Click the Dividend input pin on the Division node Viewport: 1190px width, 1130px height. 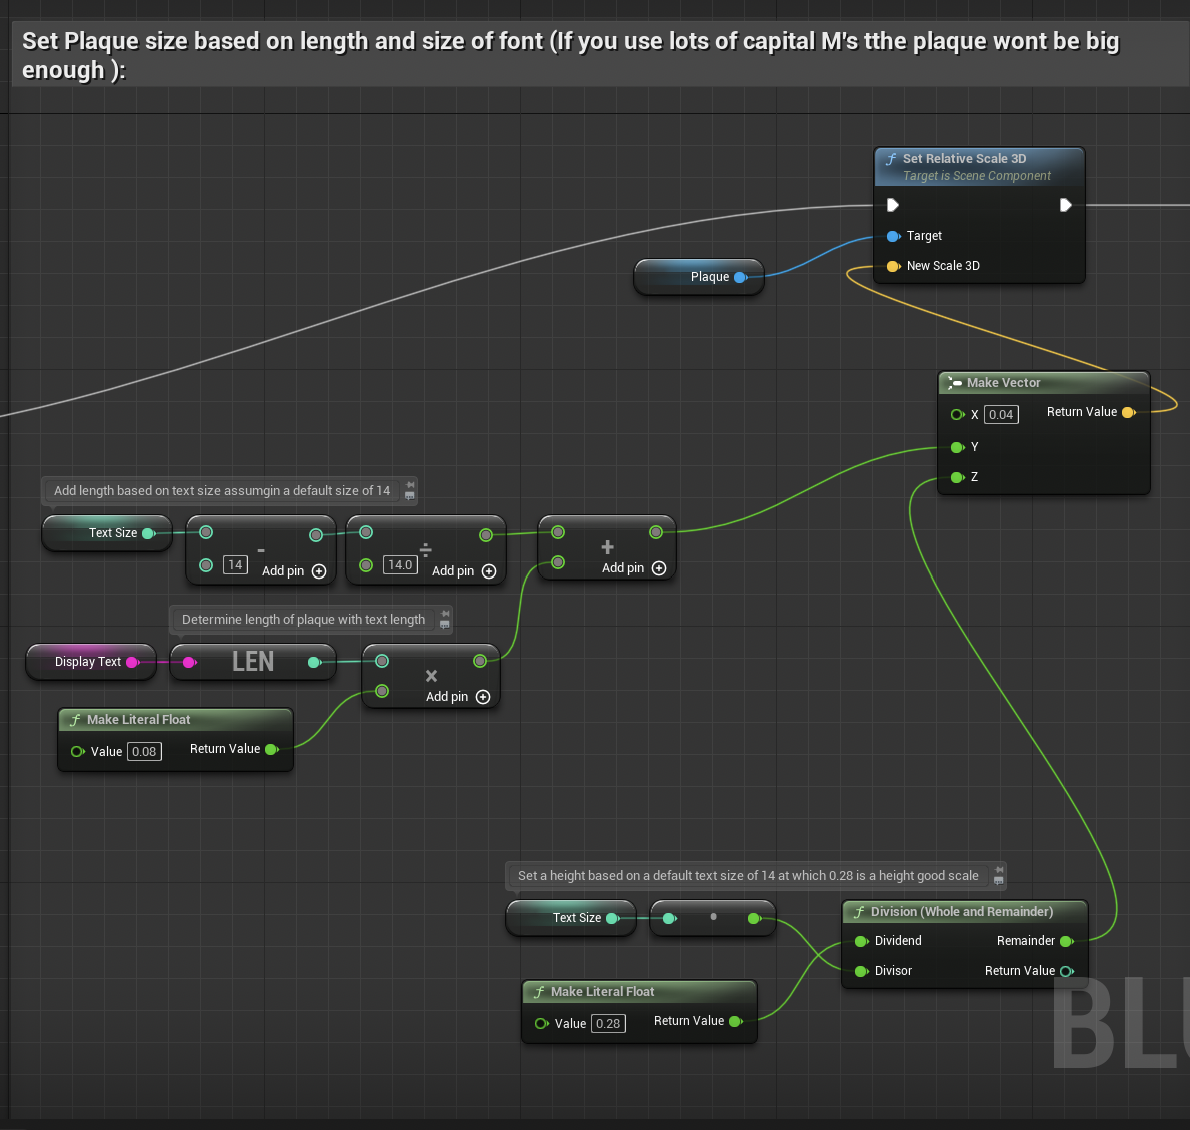click(x=861, y=941)
